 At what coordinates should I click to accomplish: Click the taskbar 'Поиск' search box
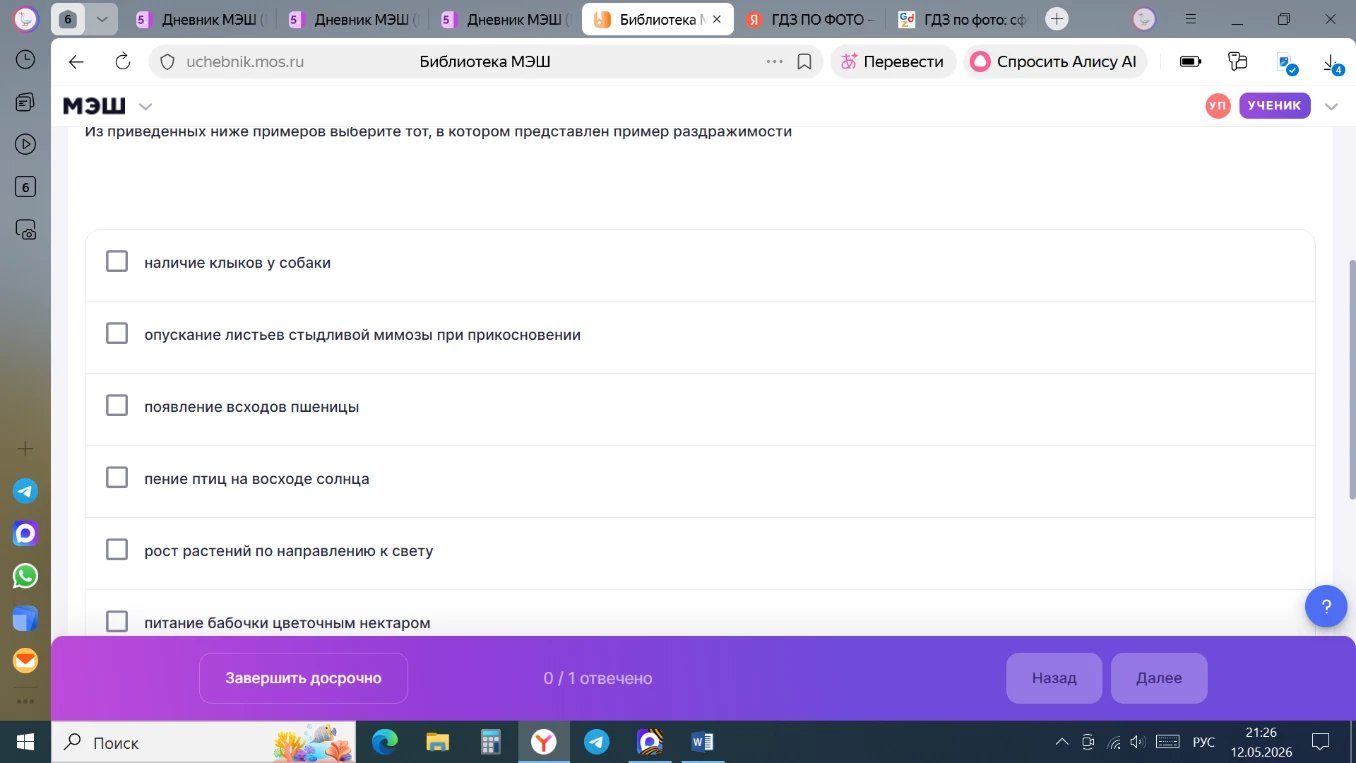click(x=203, y=742)
